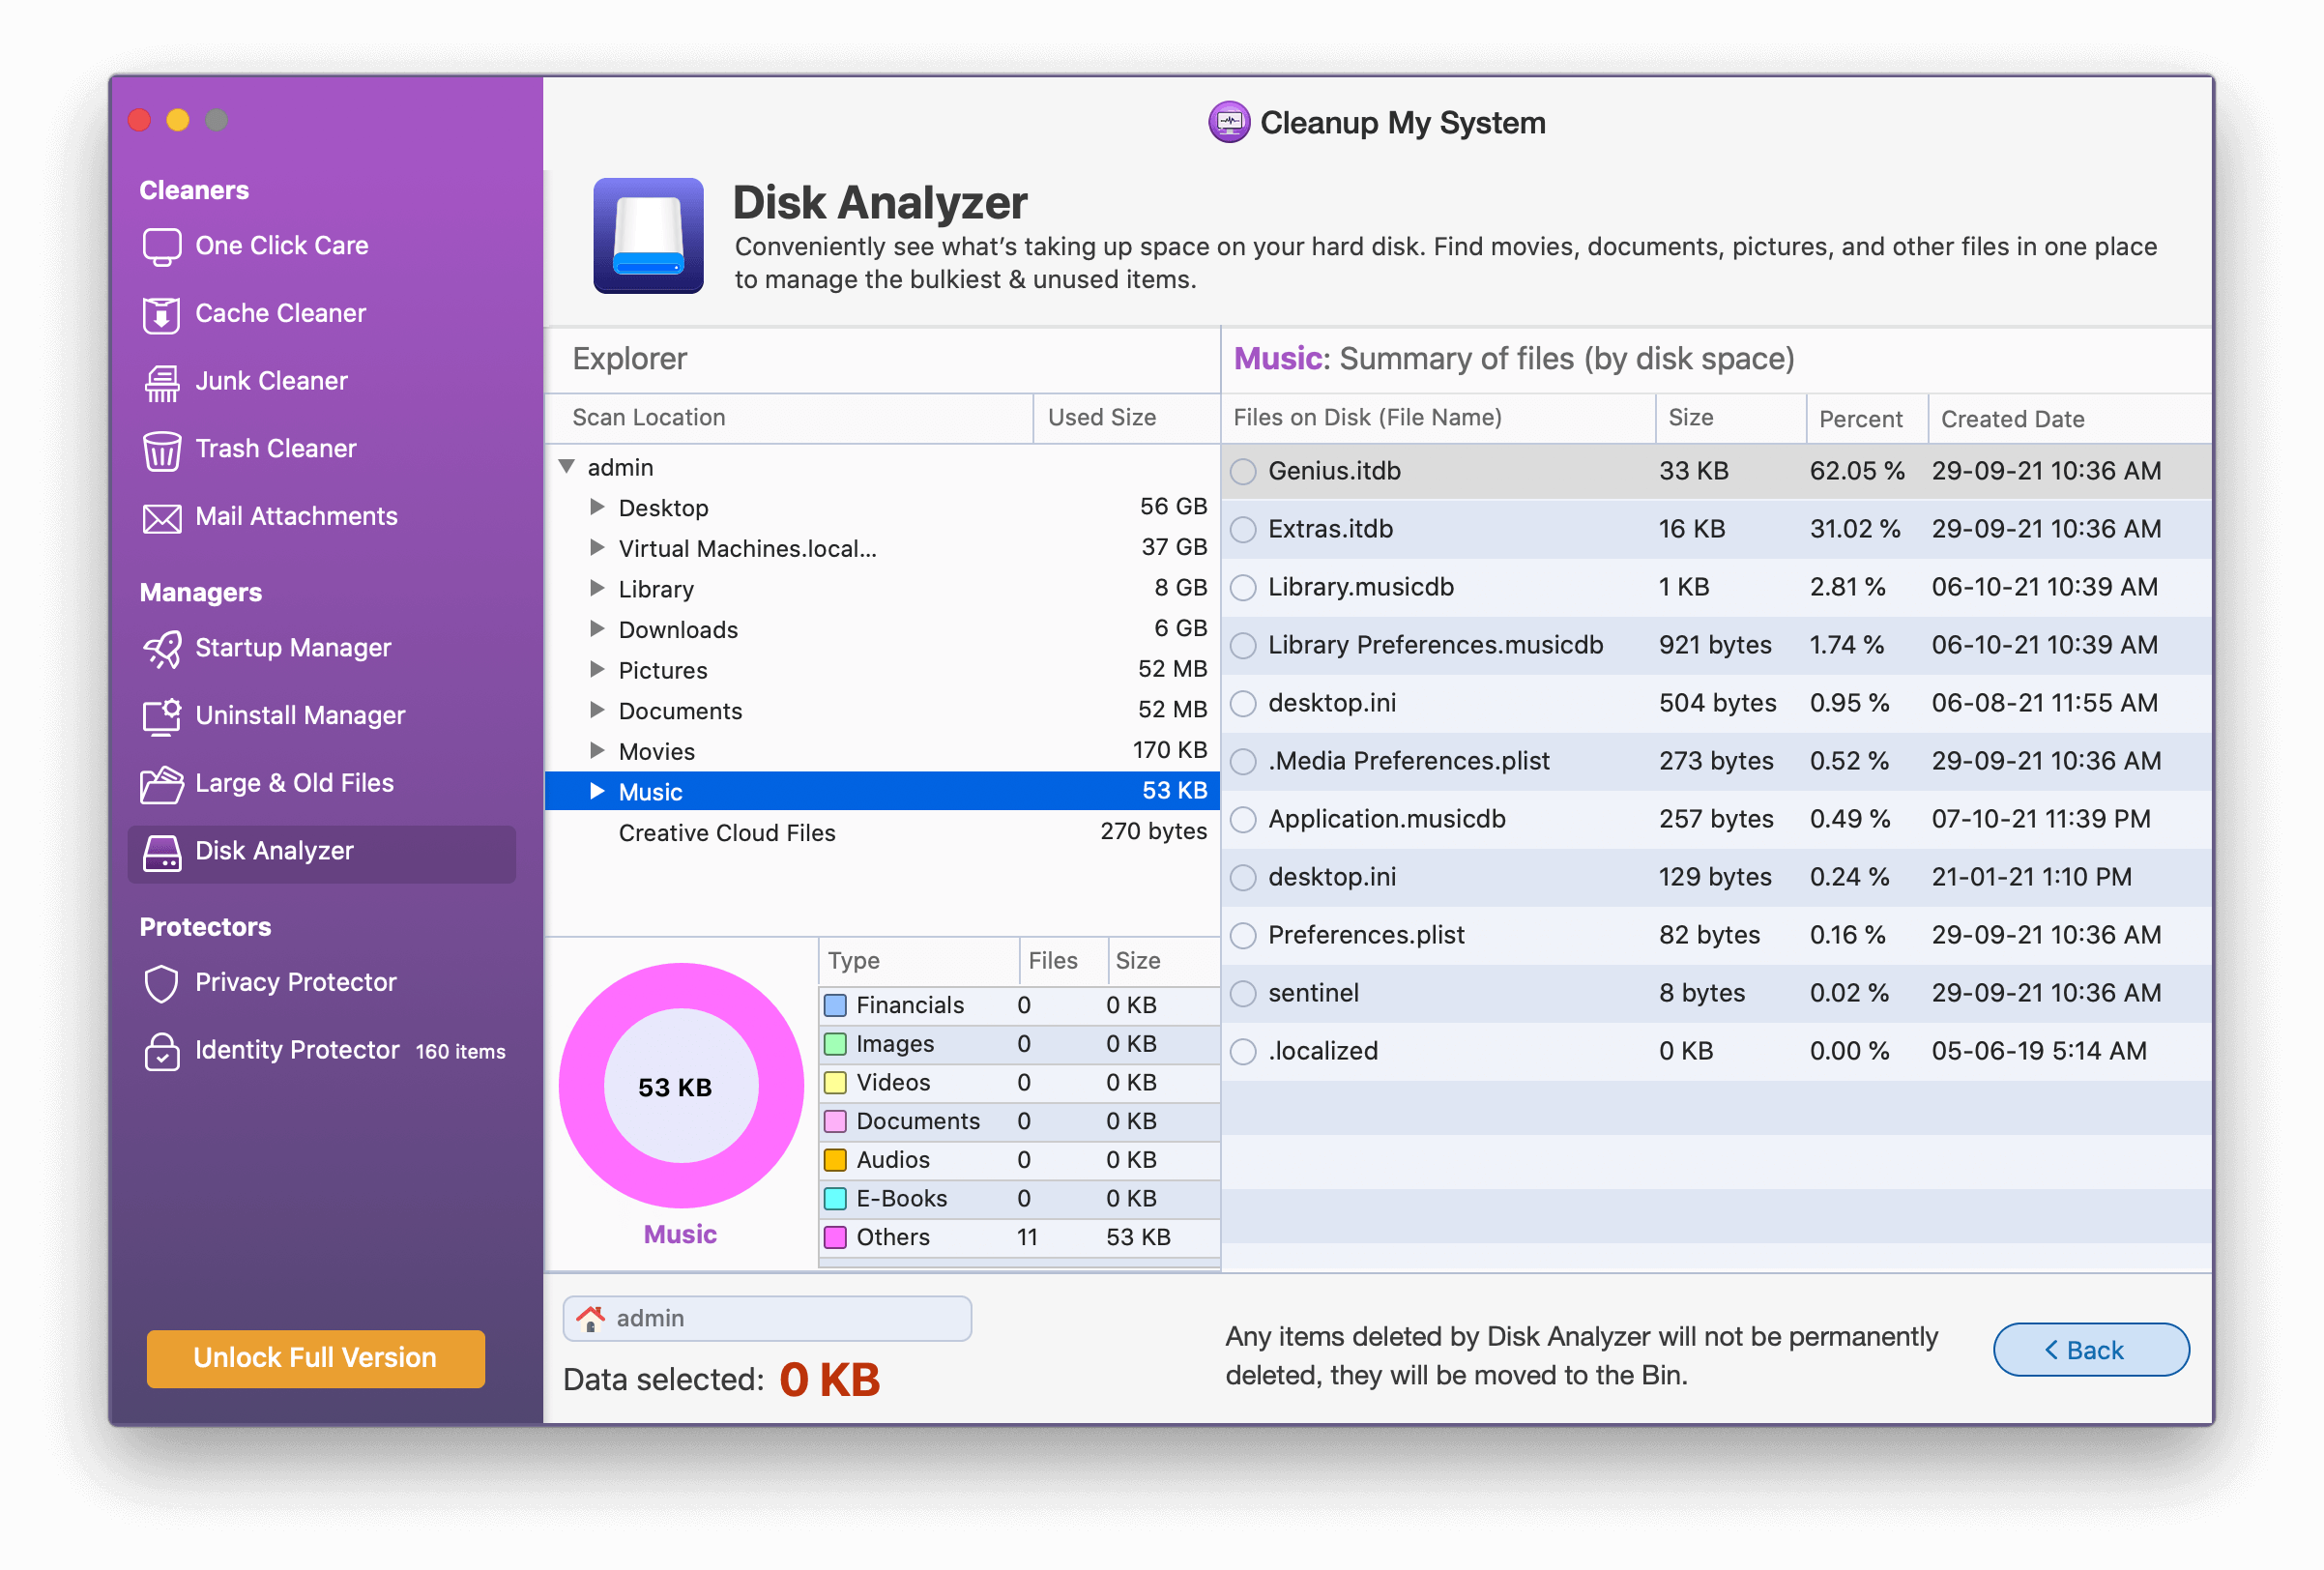This screenshot has width=2324, height=1570.
Task: Click the Unlock Full Version button
Action: point(315,1358)
